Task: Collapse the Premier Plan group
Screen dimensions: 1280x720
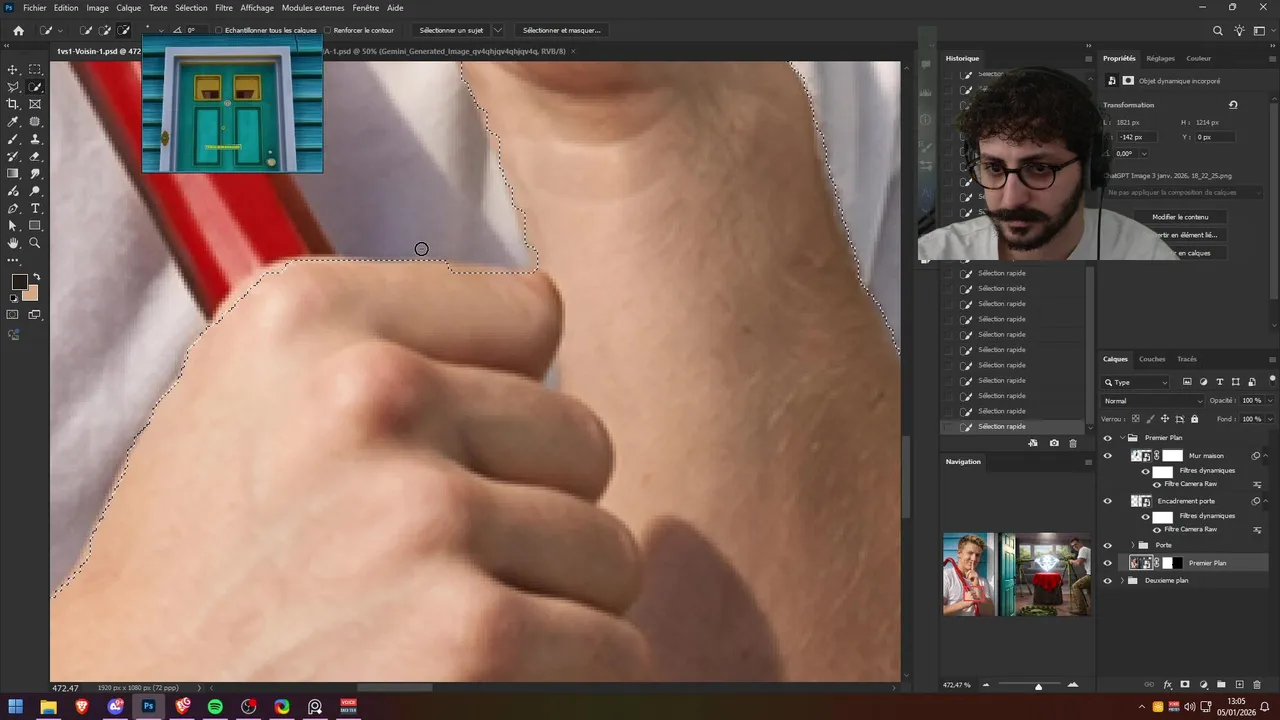Action: (x=1122, y=438)
